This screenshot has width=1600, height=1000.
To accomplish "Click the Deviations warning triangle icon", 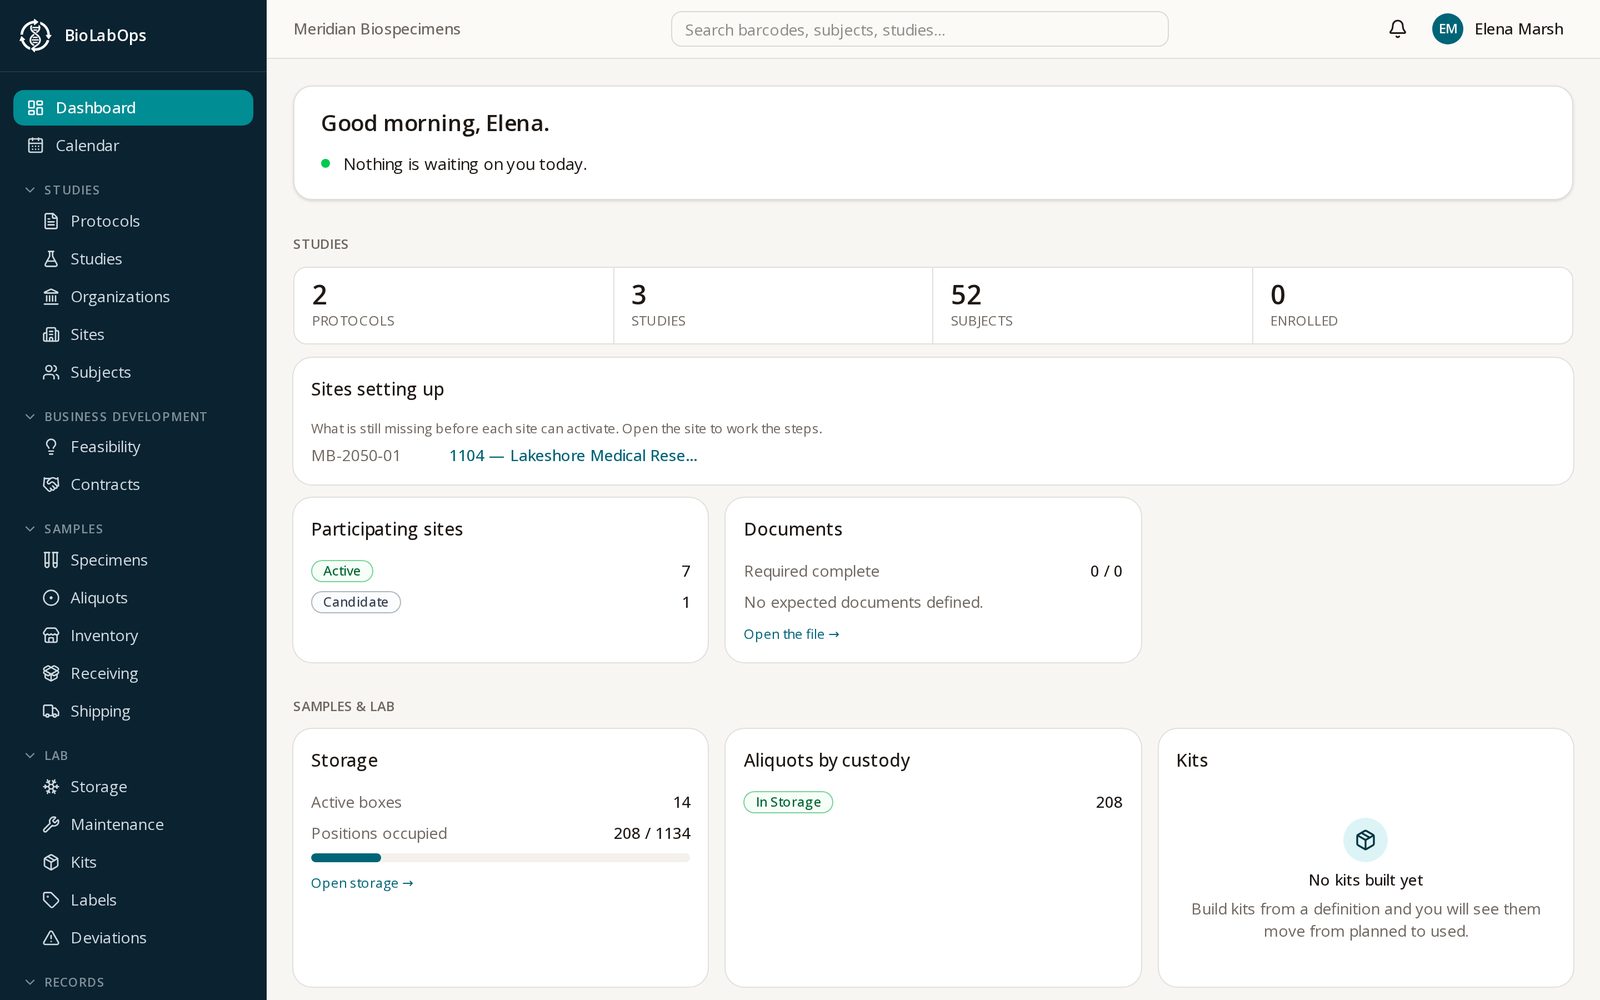I will 51,938.
